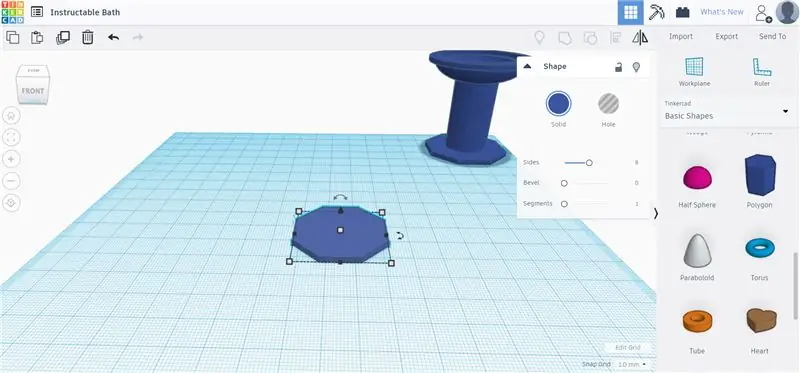Click the shapes panel scrollbar
Image resolution: width=800 pixels, height=373 pixels.
coord(796,286)
